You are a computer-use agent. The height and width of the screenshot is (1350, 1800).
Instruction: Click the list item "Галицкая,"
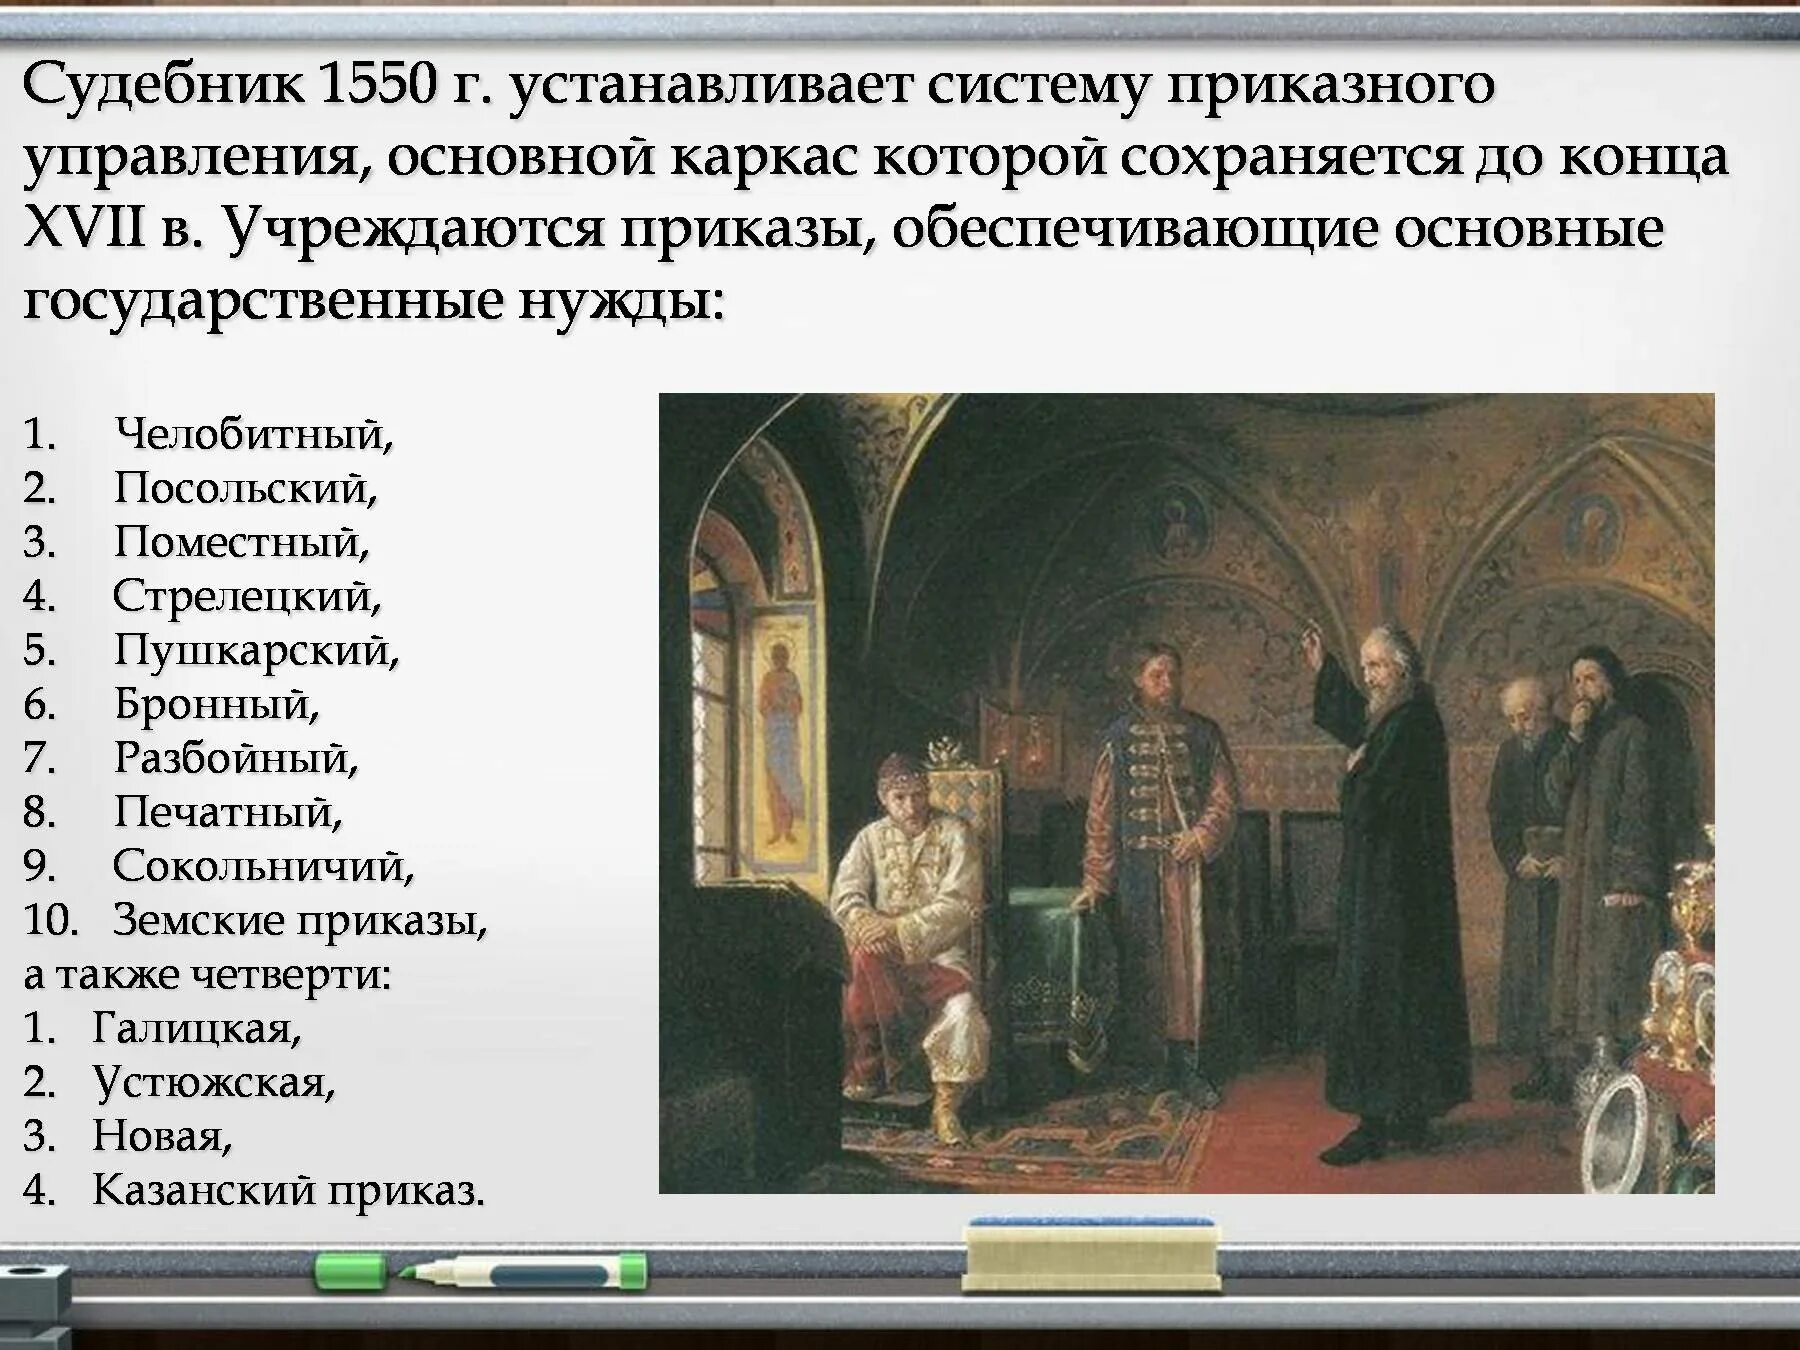point(197,1028)
